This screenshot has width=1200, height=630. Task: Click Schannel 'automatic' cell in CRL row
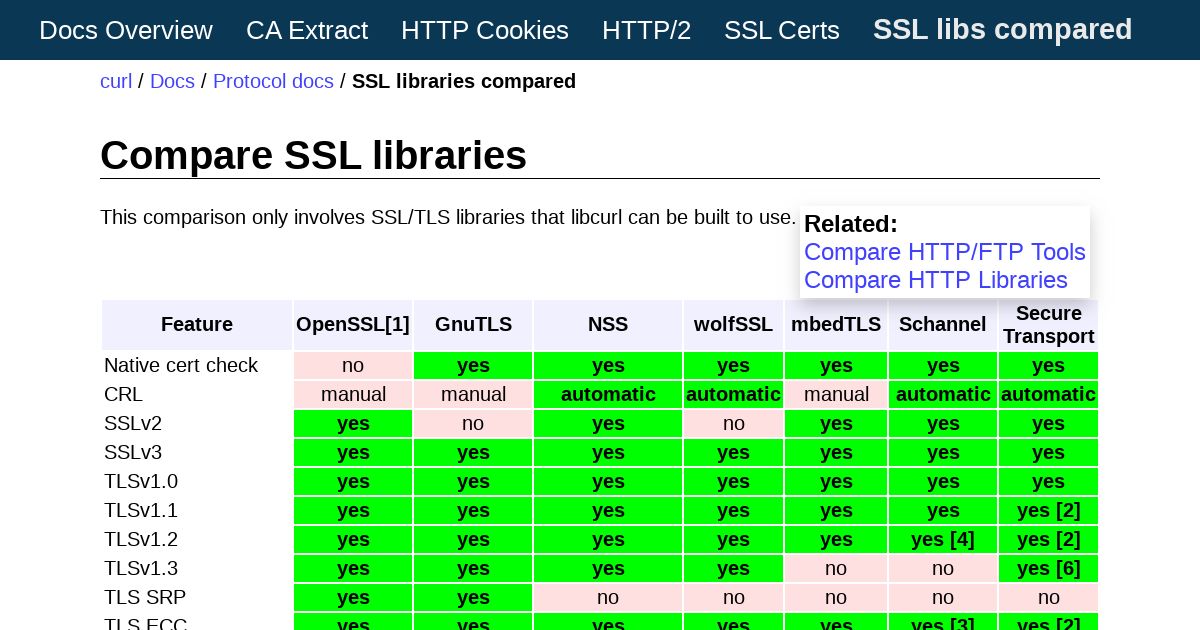[x=943, y=394]
